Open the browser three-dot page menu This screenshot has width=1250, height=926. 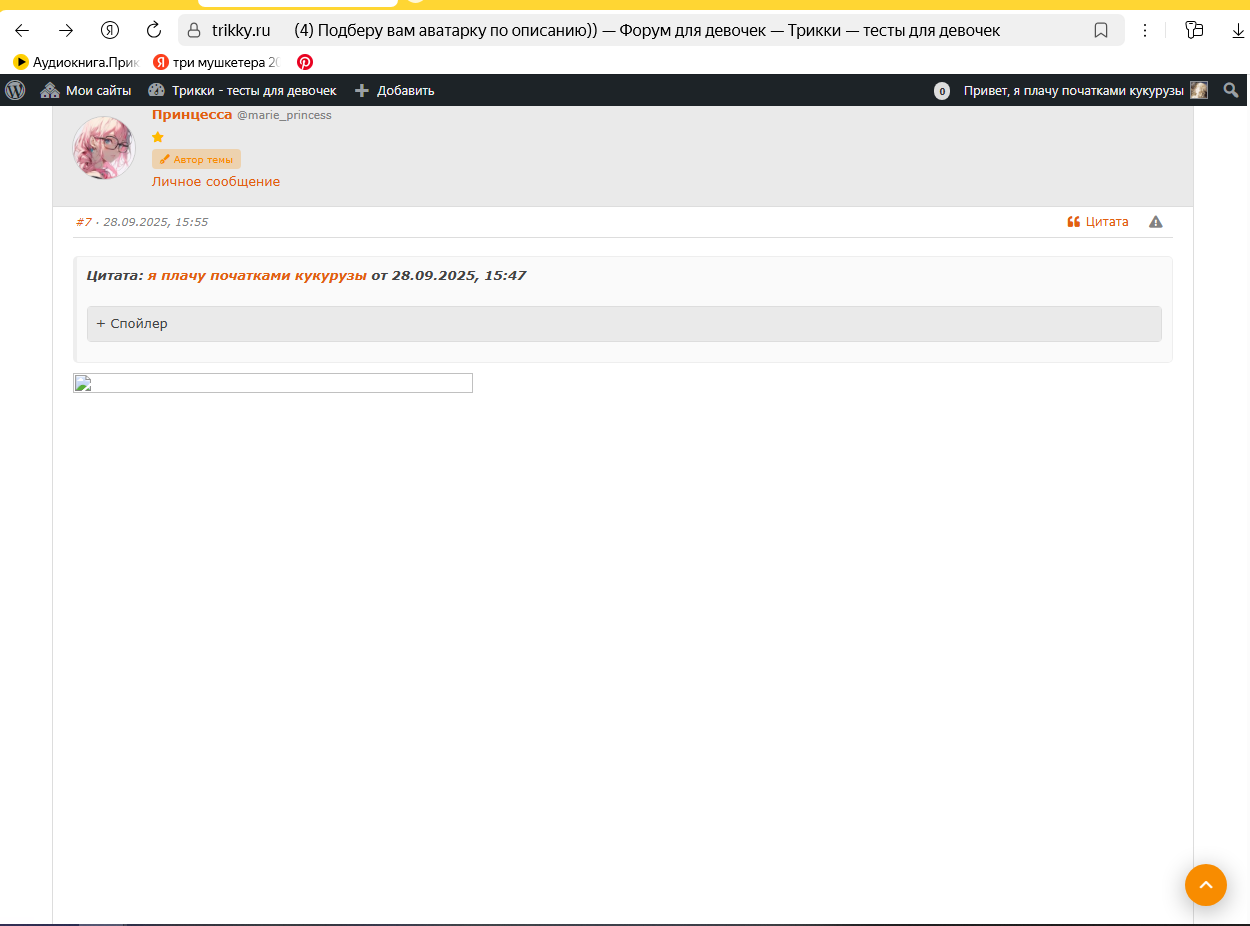click(1146, 30)
